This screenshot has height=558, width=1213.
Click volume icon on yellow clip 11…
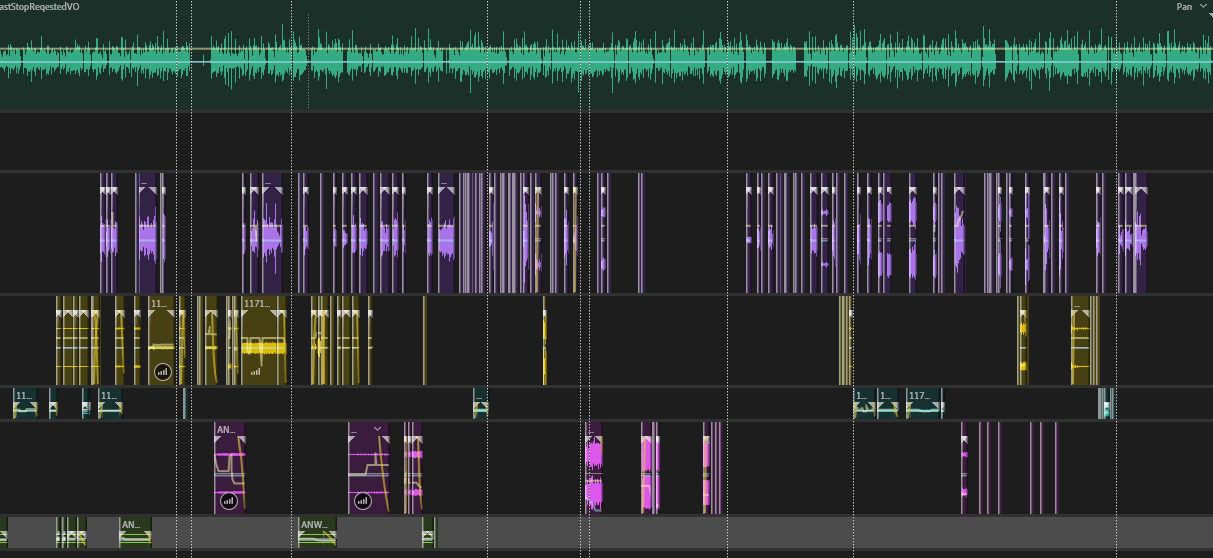tap(163, 371)
